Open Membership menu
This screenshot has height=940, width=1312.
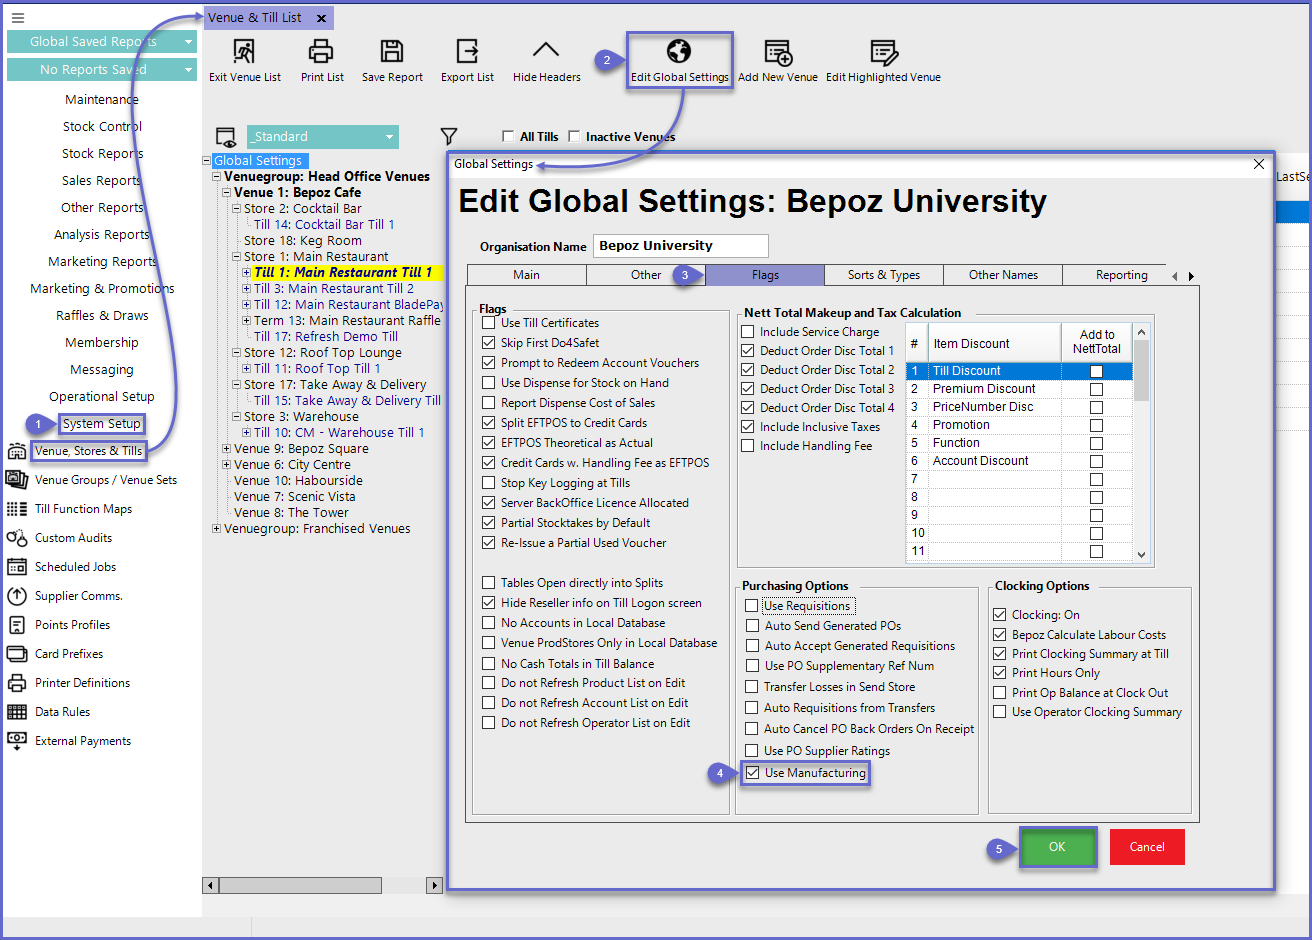[102, 343]
